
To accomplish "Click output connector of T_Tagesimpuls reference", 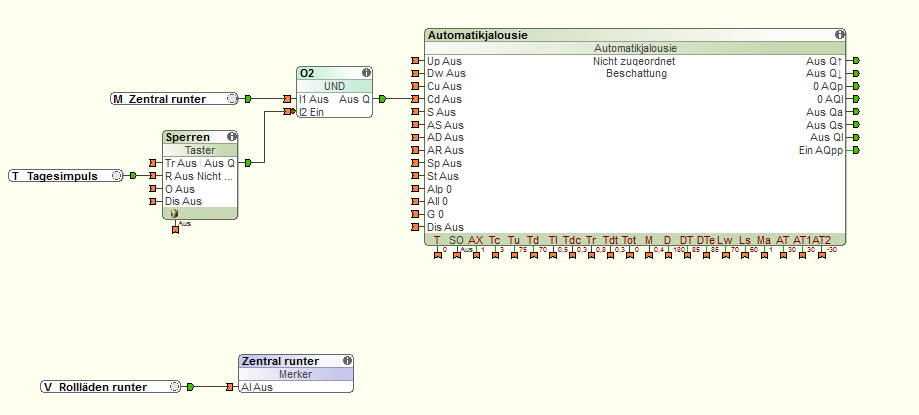I will point(133,175).
